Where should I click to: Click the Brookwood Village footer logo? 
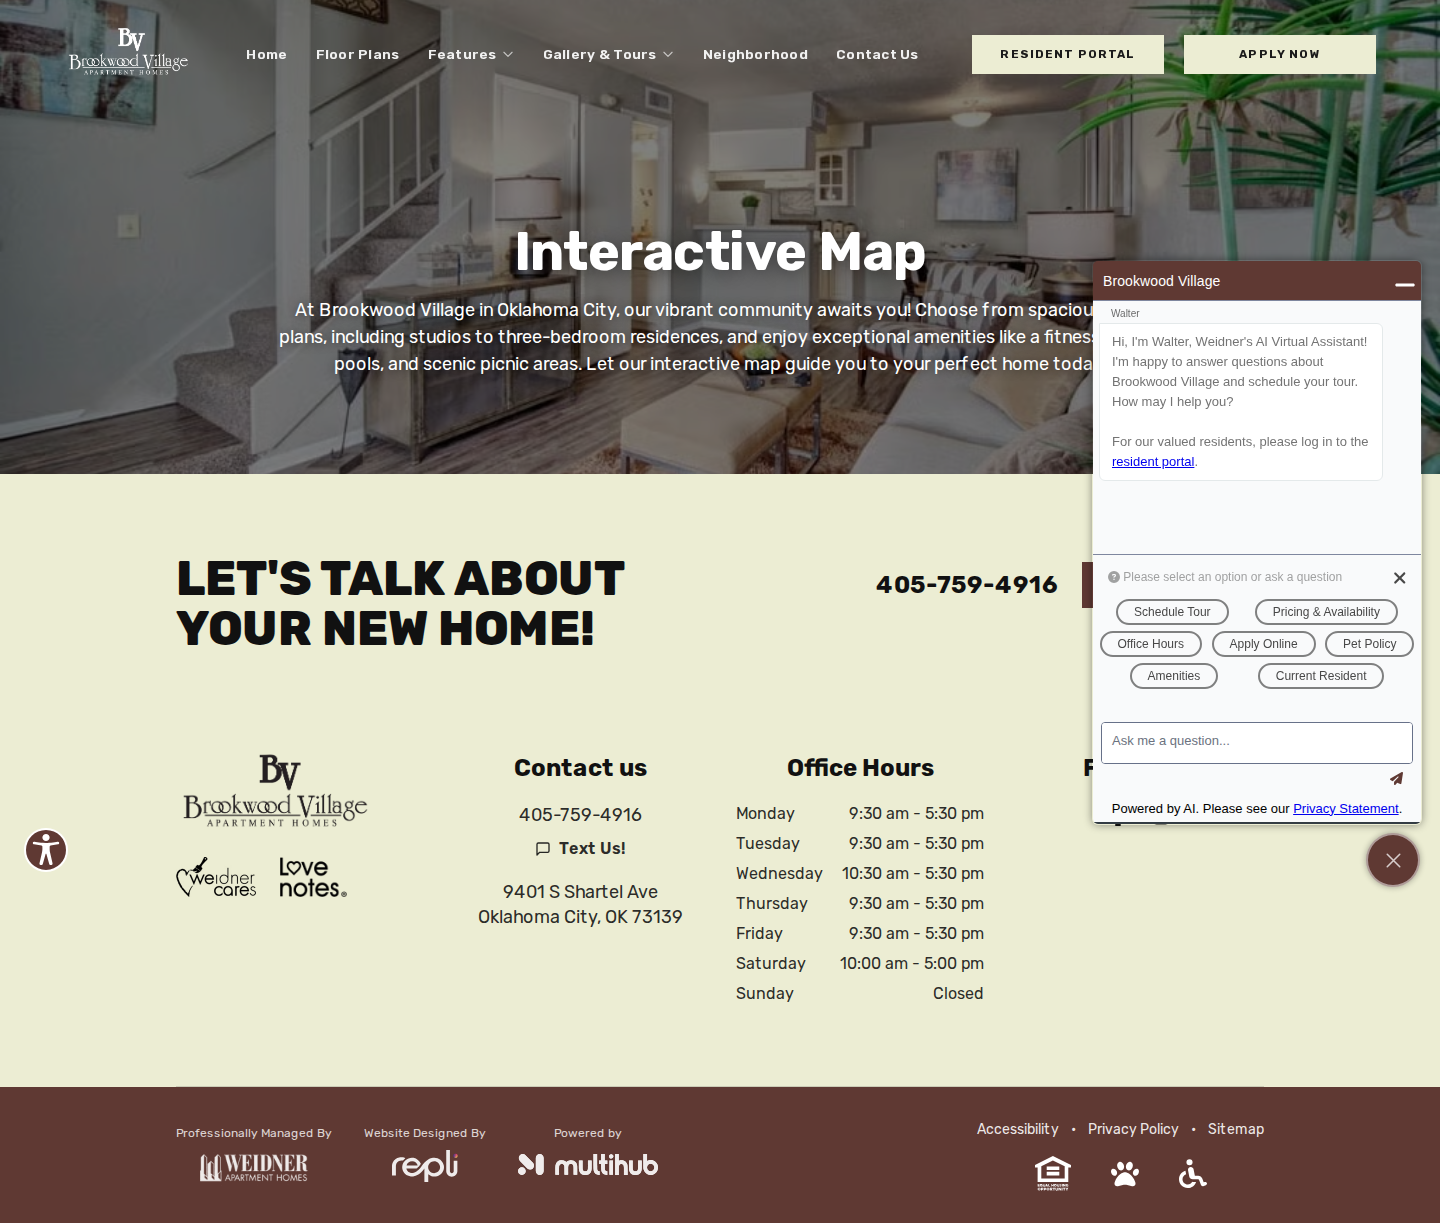[x=275, y=790]
